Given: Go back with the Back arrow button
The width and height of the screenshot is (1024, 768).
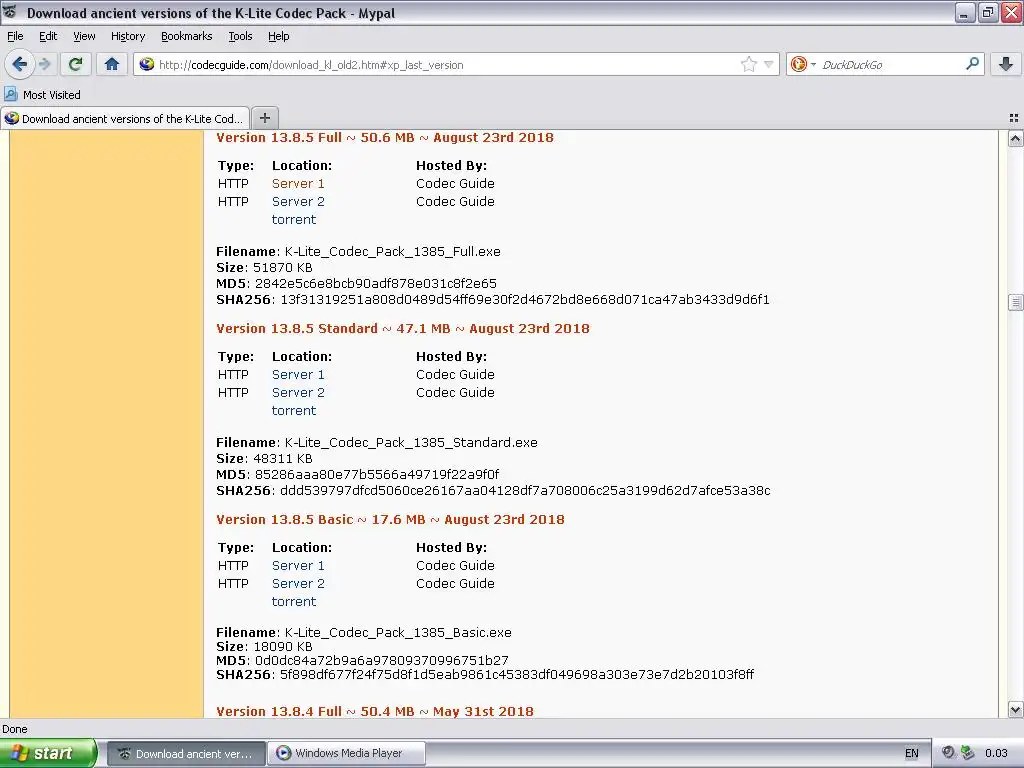Looking at the screenshot, I should click(19, 64).
